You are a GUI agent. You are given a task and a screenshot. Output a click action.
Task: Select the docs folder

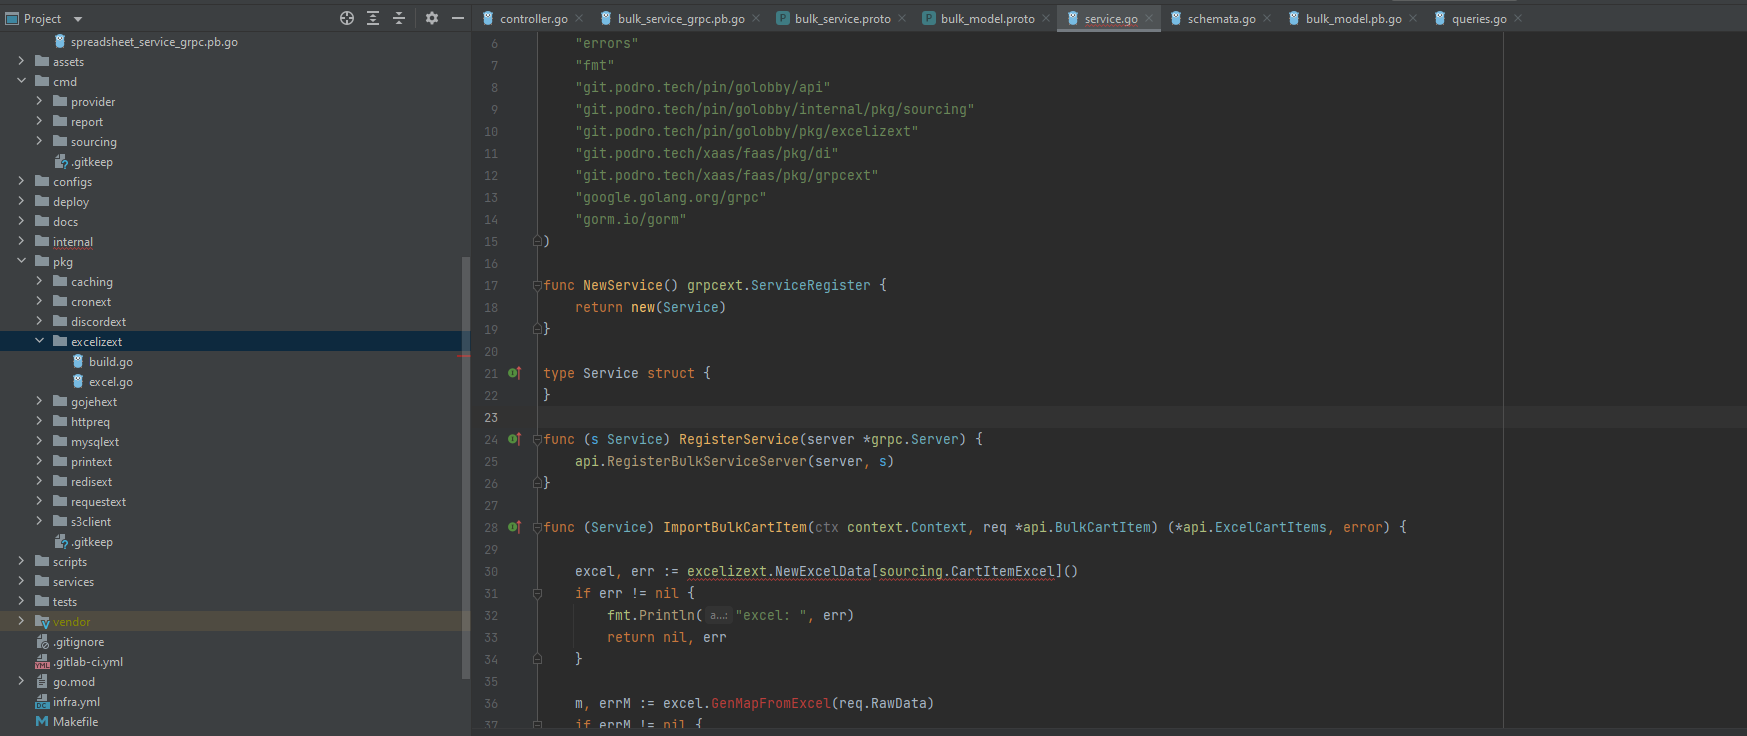click(65, 222)
